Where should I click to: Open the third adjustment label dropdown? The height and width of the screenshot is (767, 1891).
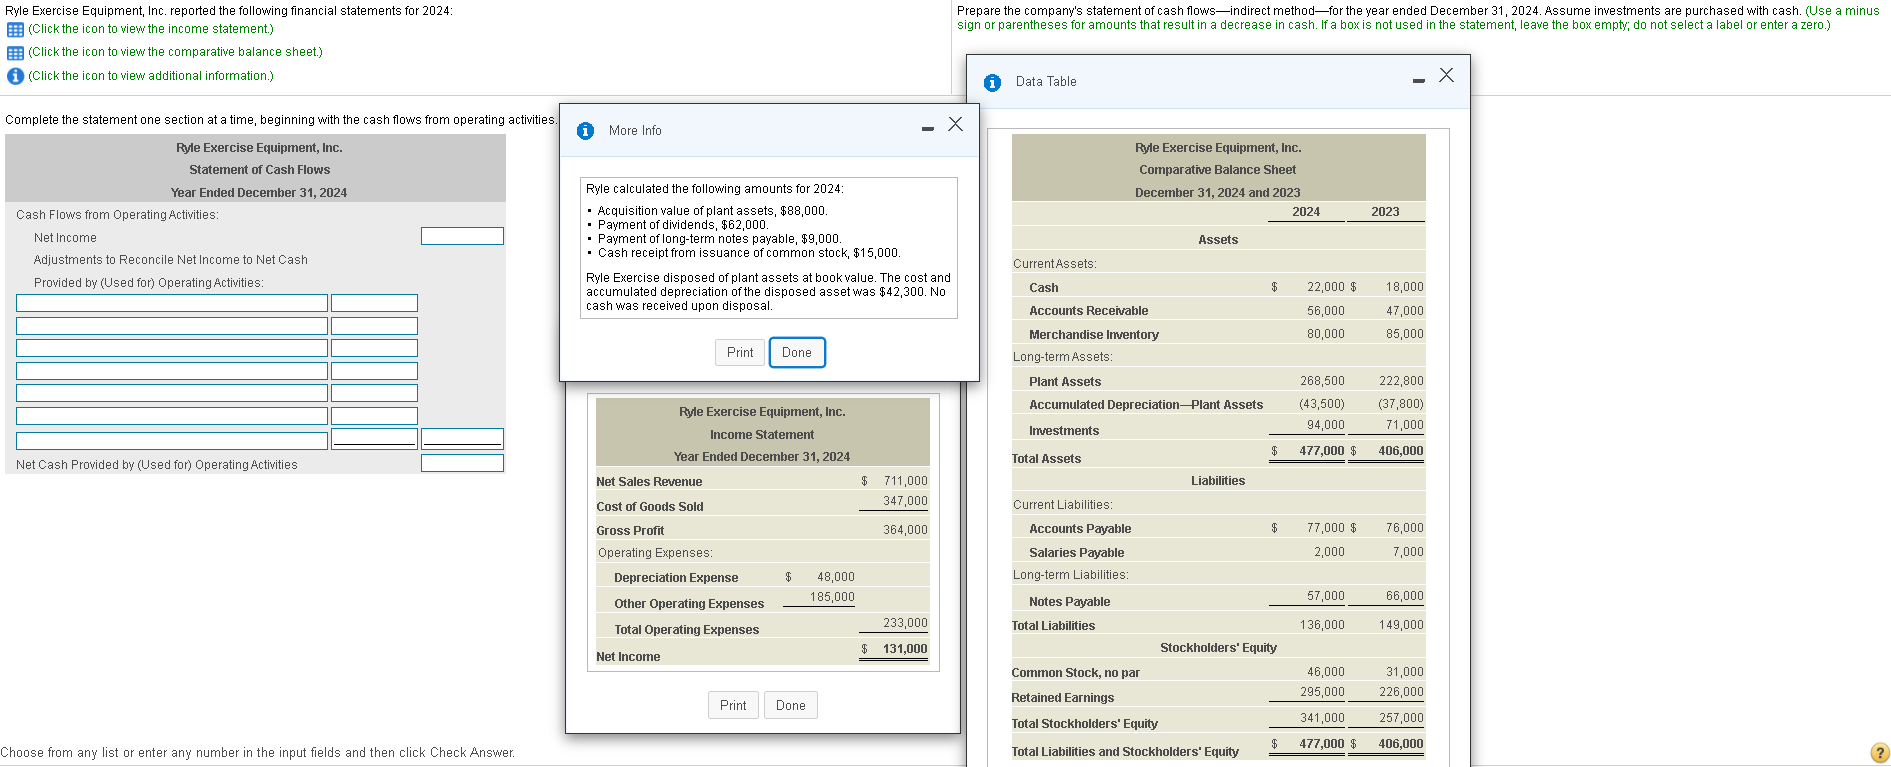[x=172, y=348]
